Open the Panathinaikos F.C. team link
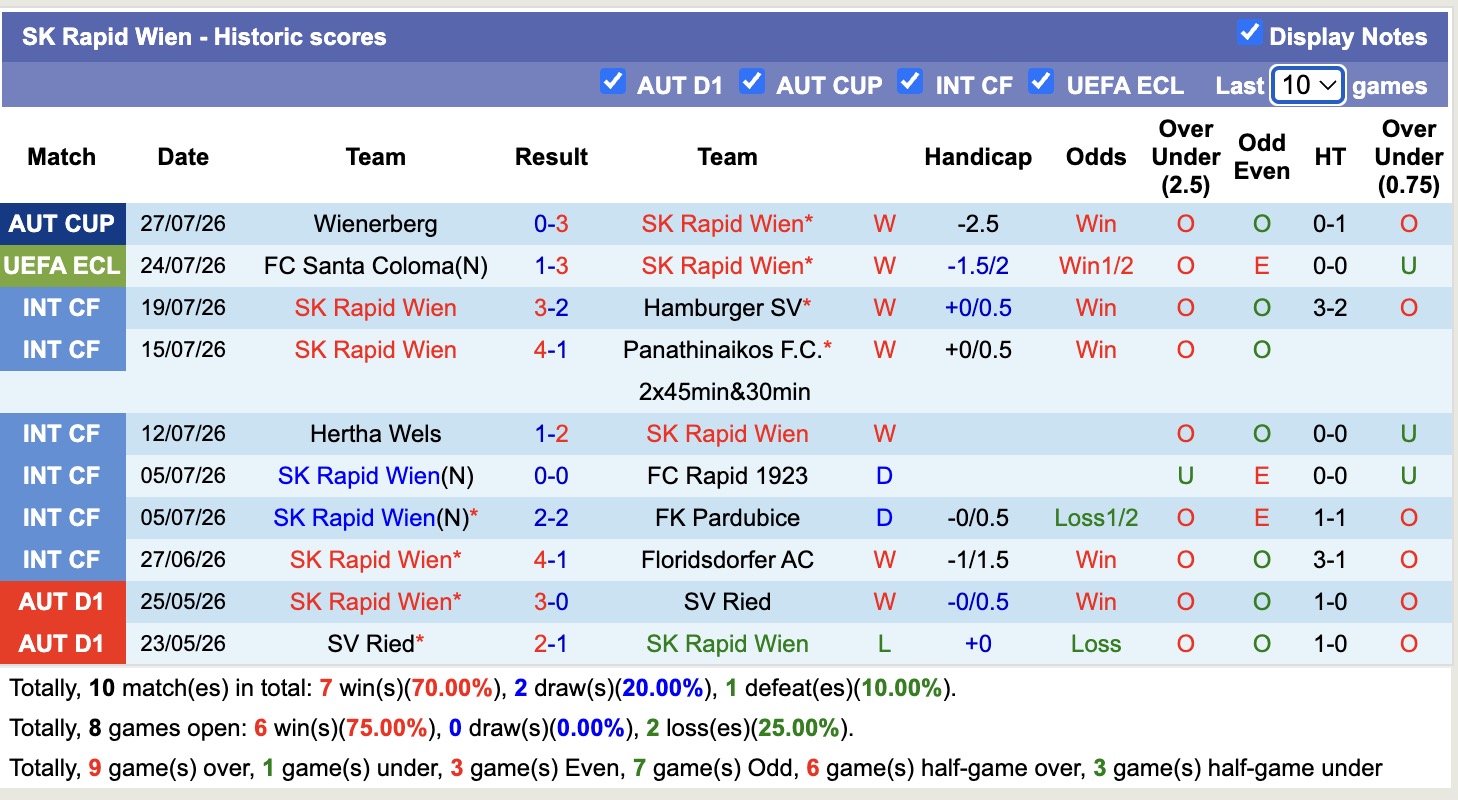The width and height of the screenshot is (1458, 800). point(722,350)
